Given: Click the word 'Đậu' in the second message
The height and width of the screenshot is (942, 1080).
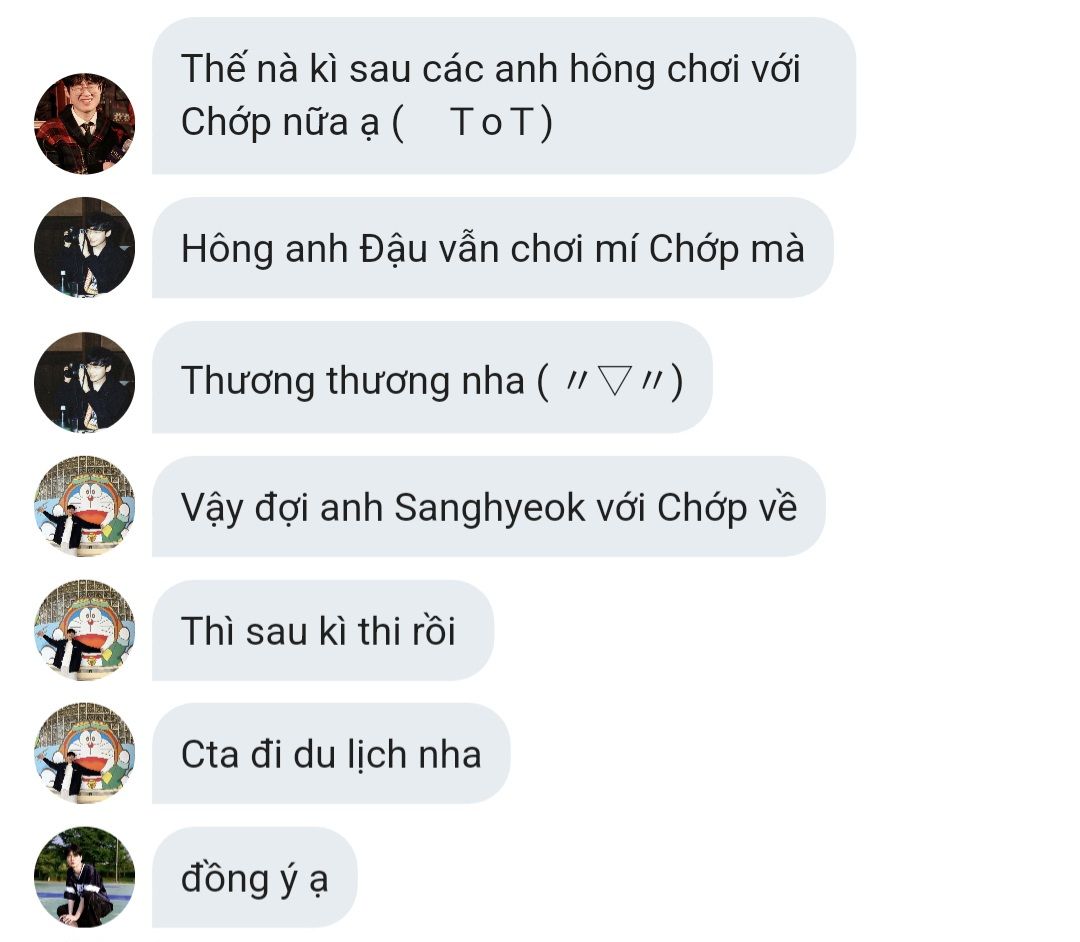Looking at the screenshot, I should tap(394, 249).
